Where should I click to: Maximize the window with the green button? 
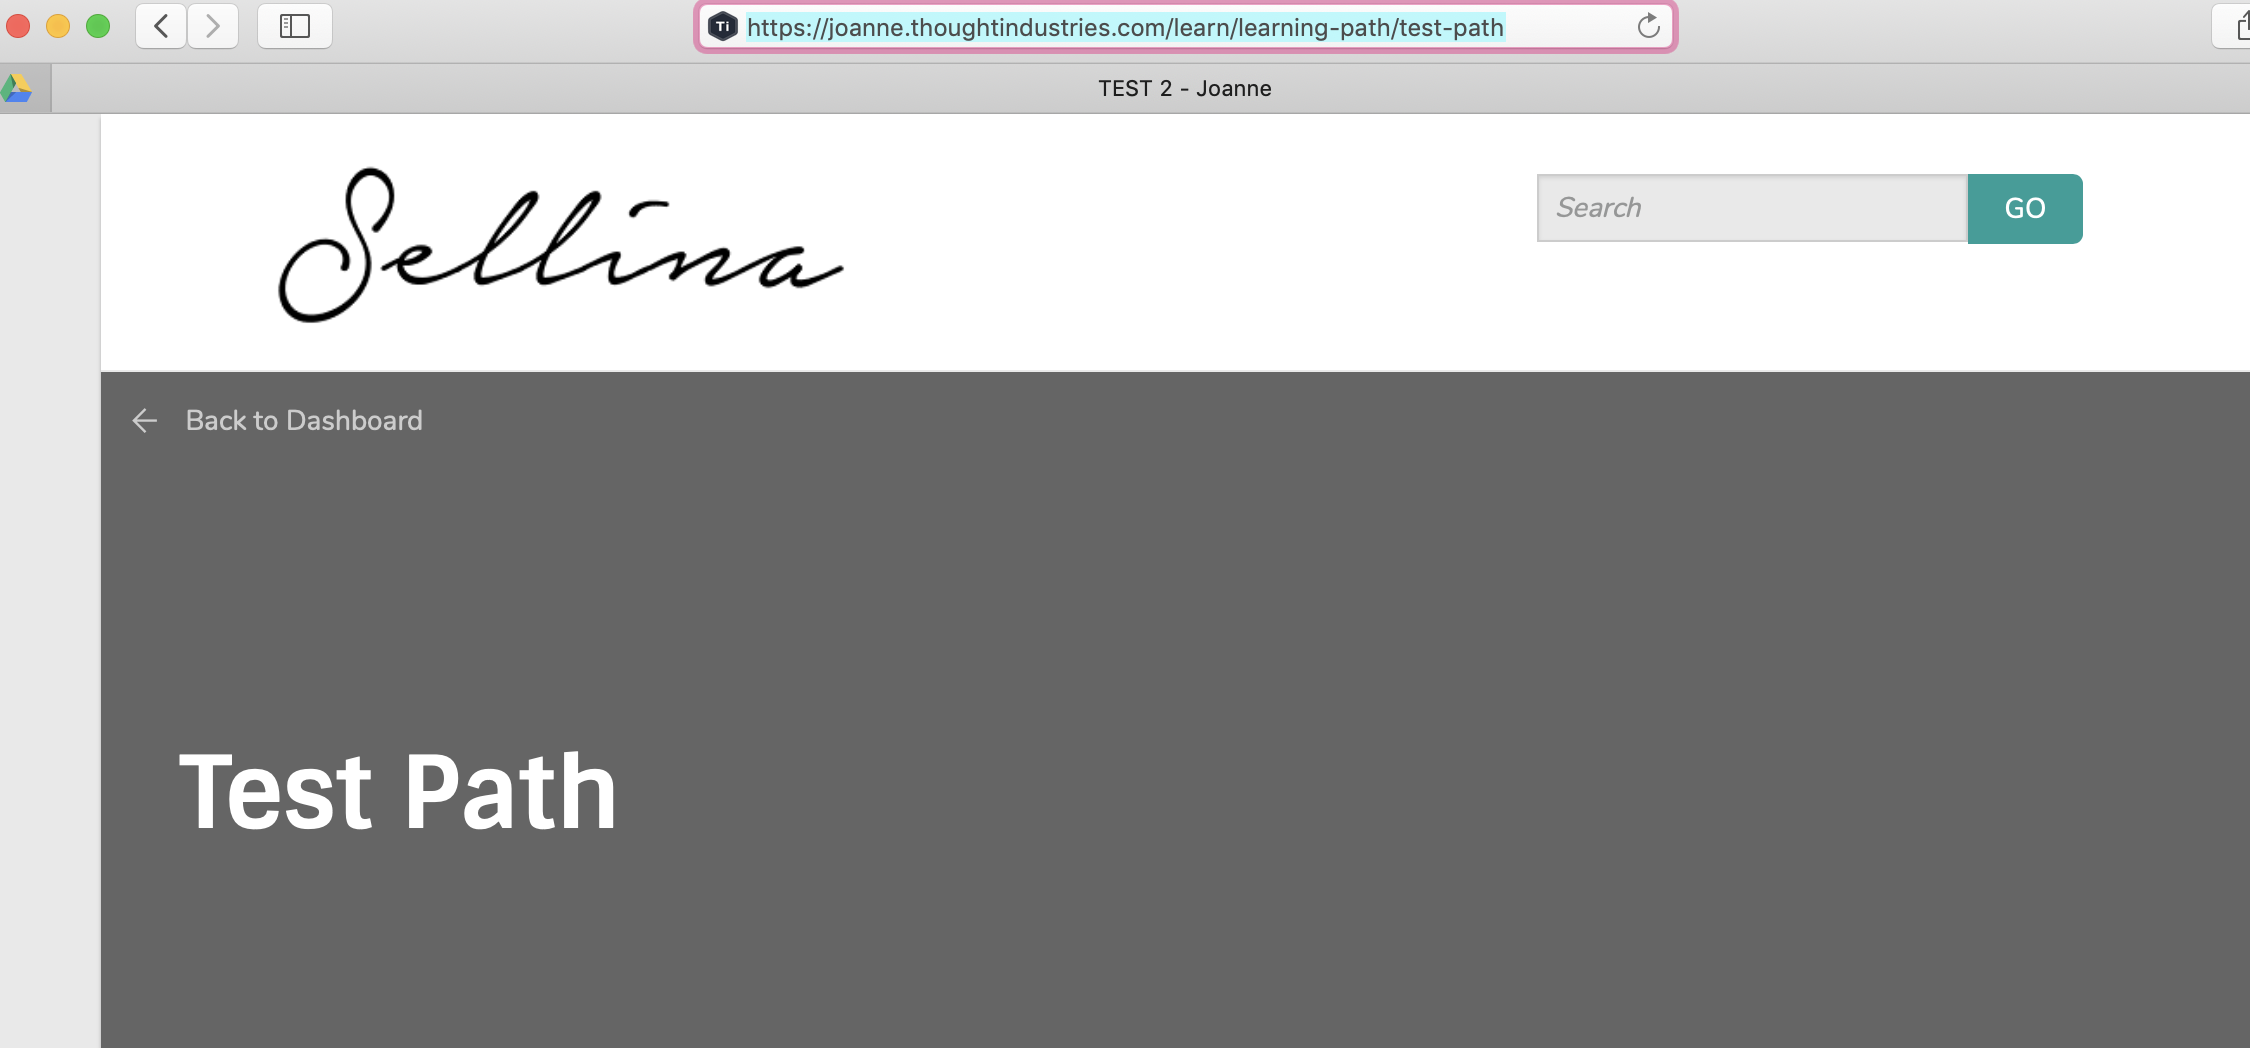click(98, 26)
